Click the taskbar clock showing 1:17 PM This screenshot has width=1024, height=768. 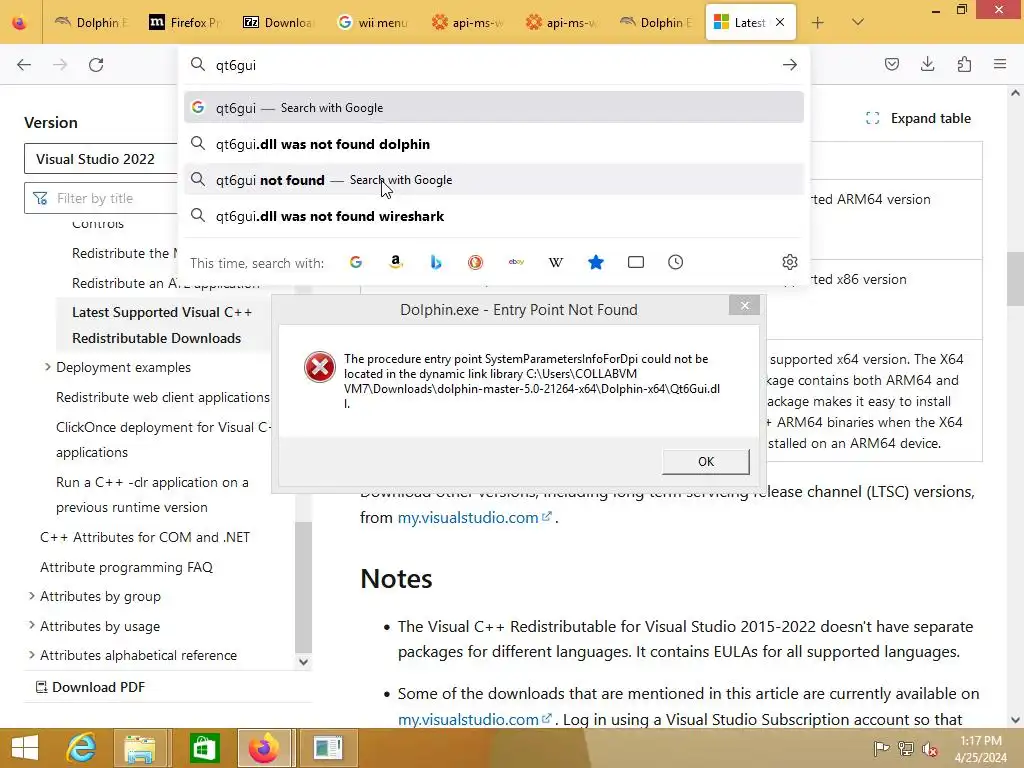[x=980, y=749]
